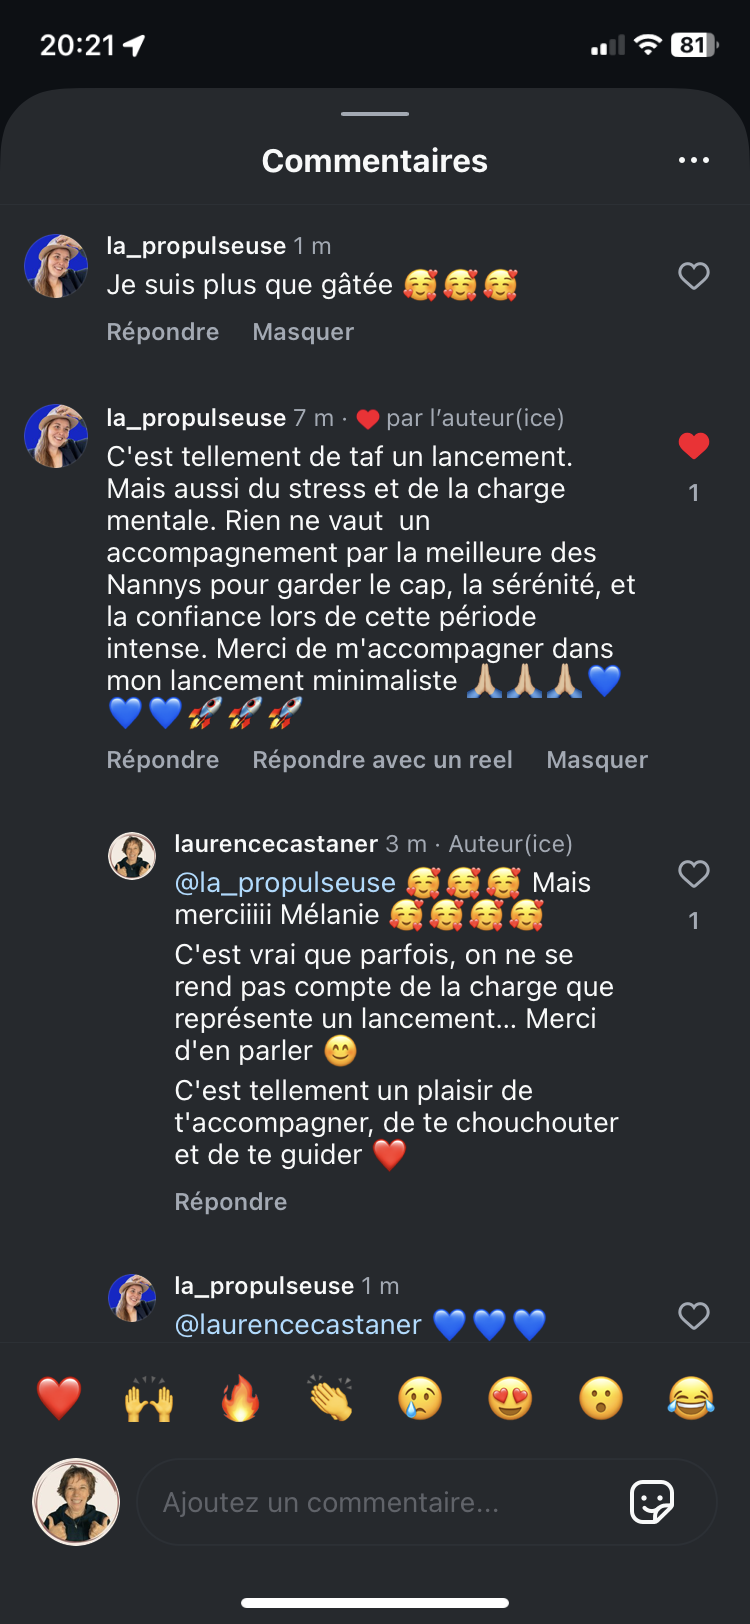This screenshot has height=1624, width=750.
Task: Click "Masquer" under the first comment
Action: (x=303, y=332)
